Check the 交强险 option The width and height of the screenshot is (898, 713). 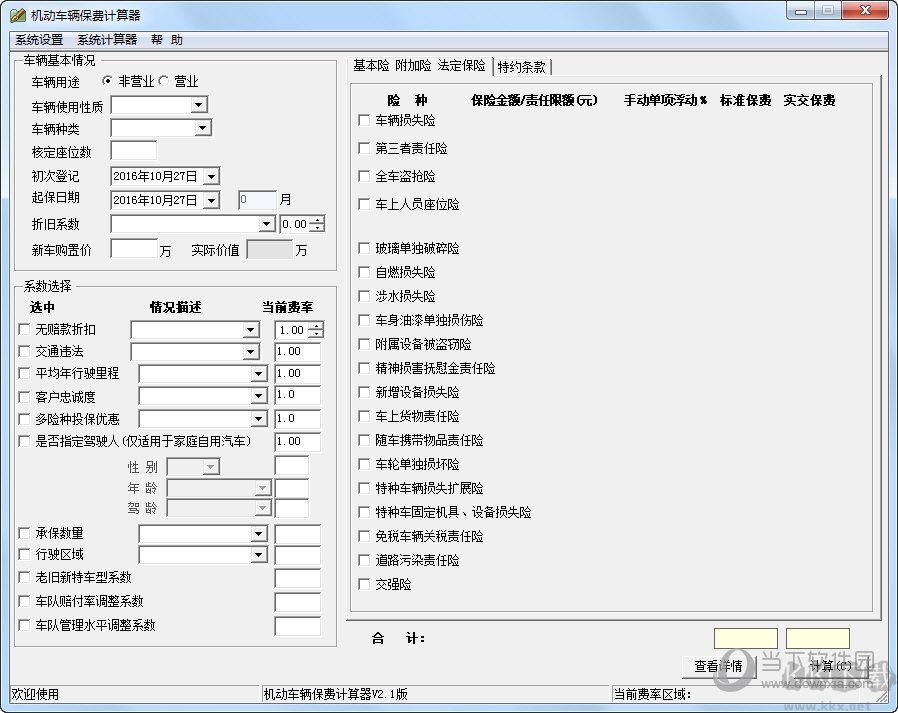[364, 584]
